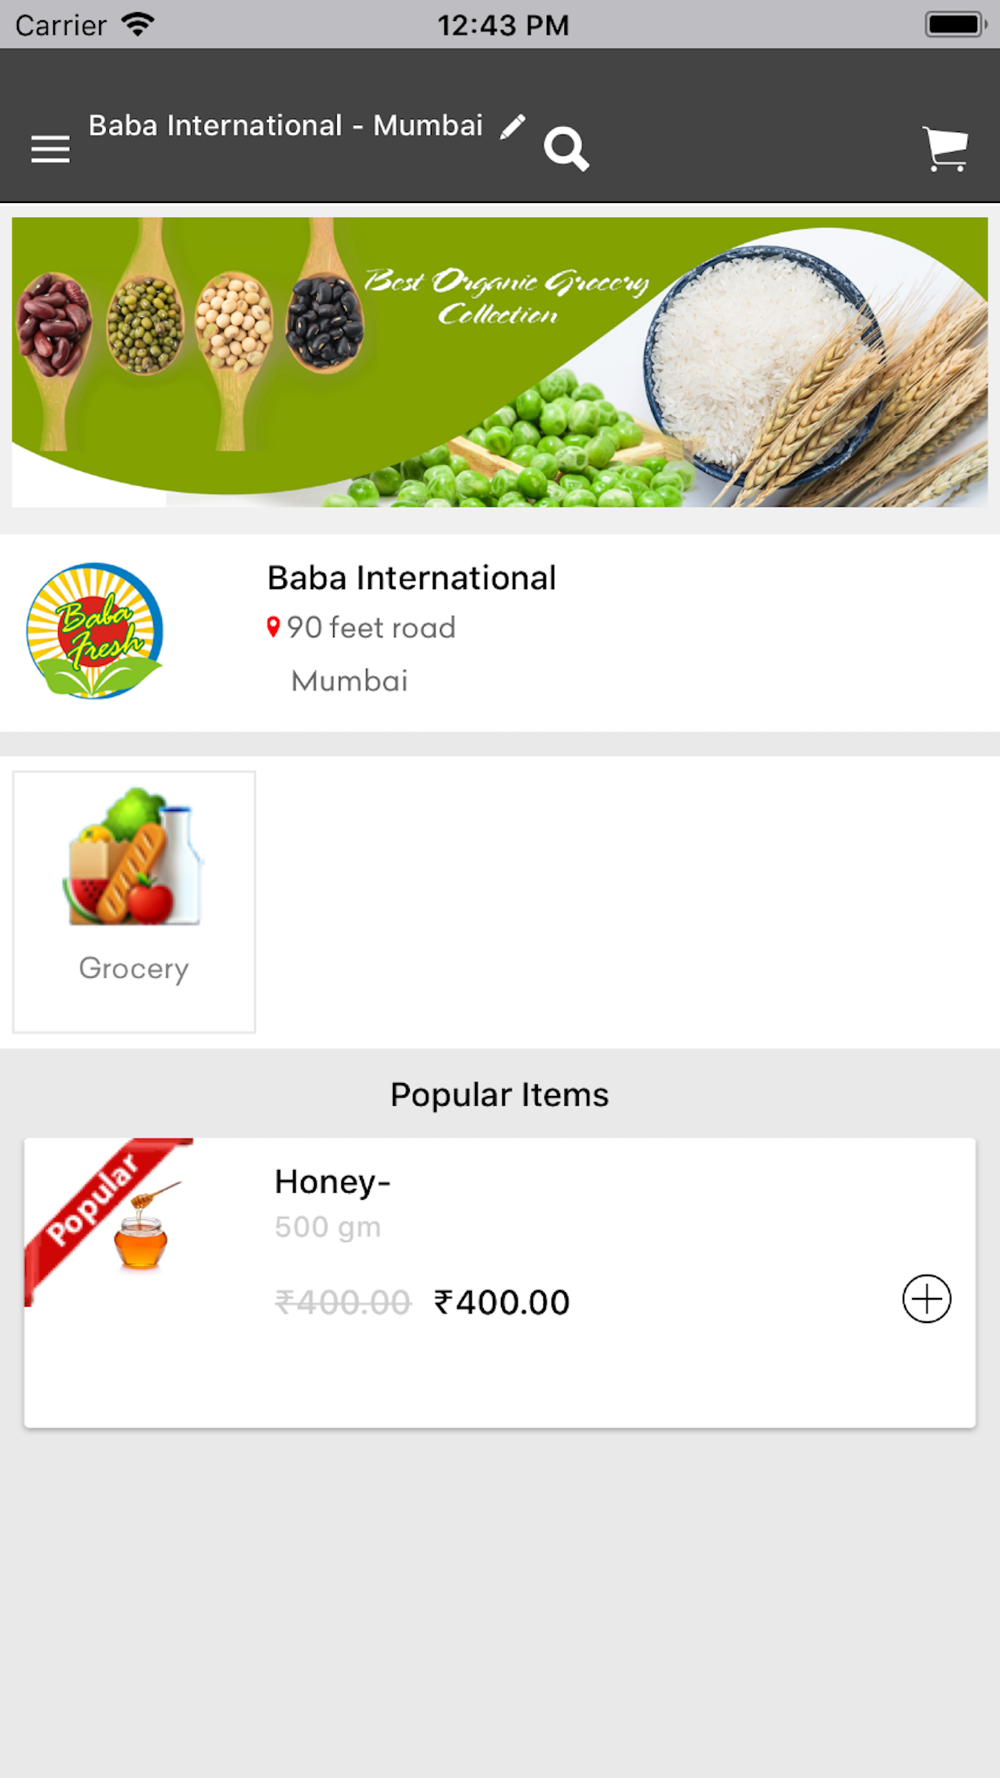
Task: Tap the pencil edit location icon
Action: (x=513, y=126)
